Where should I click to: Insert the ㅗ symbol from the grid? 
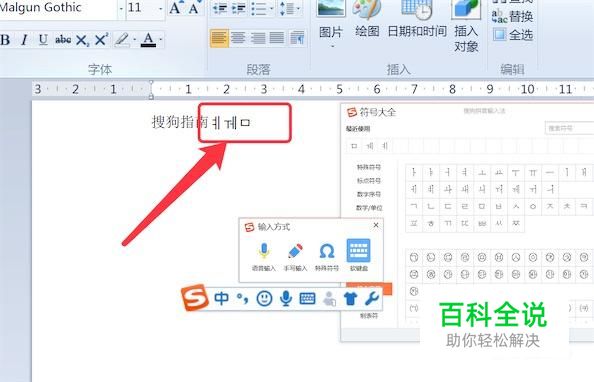[482, 172]
